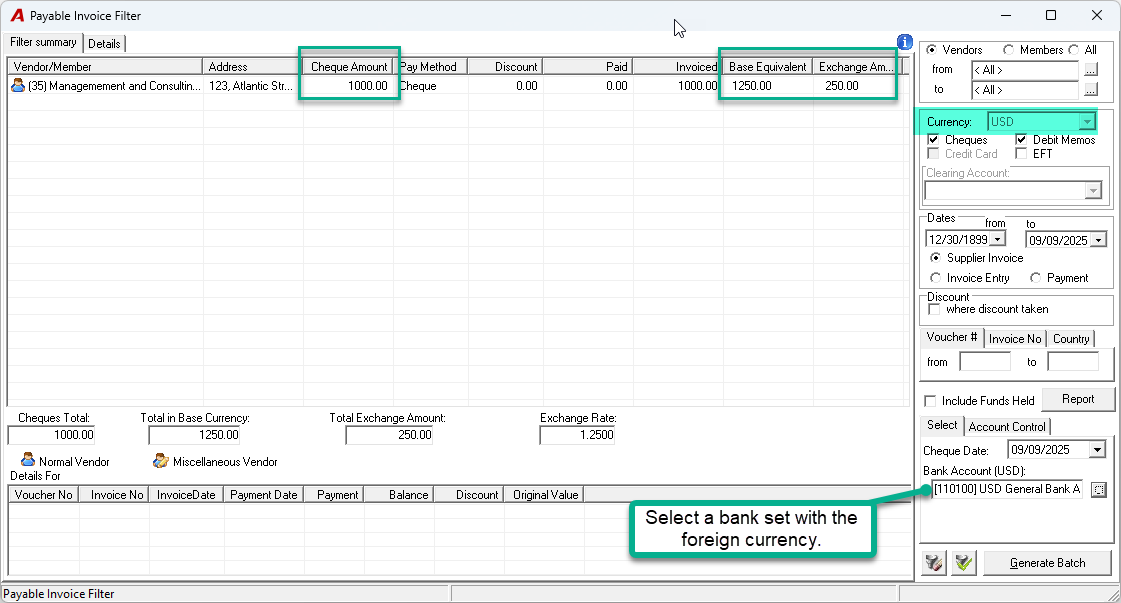Select the Supplier Invoice radio button
Screen dimensions: 1121x603
click(x=935, y=258)
